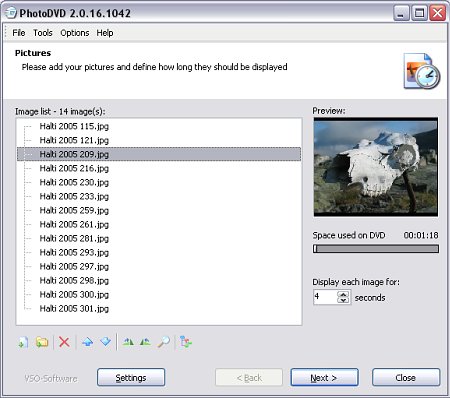Viewport: 450px width, 398px height.
Task: Open the Tools menu
Action: [x=43, y=33]
